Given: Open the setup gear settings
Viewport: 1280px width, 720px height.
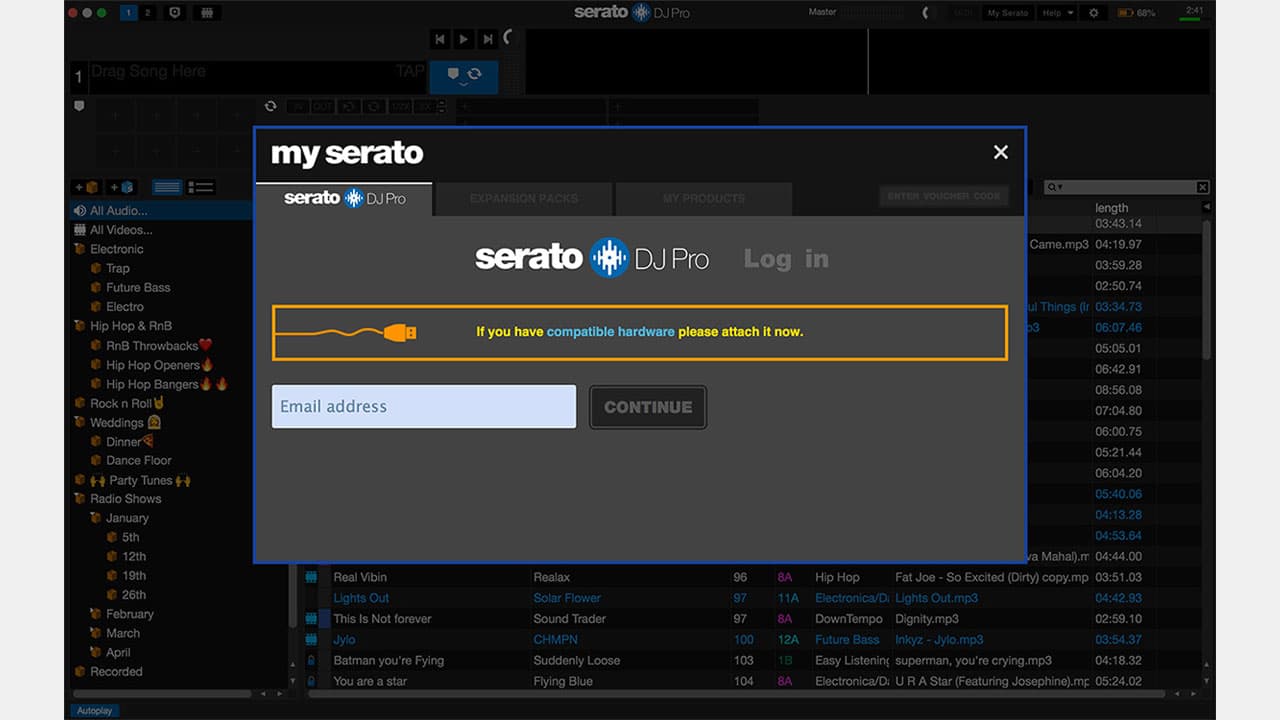Looking at the screenshot, I should click(1094, 12).
